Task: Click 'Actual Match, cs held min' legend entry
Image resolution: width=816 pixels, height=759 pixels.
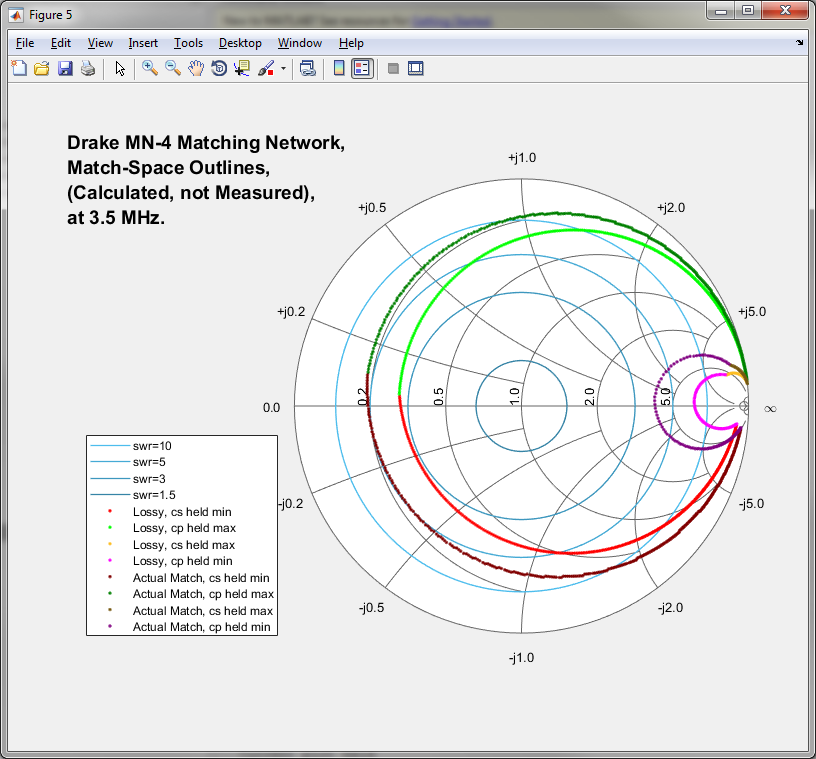Action: coord(201,578)
